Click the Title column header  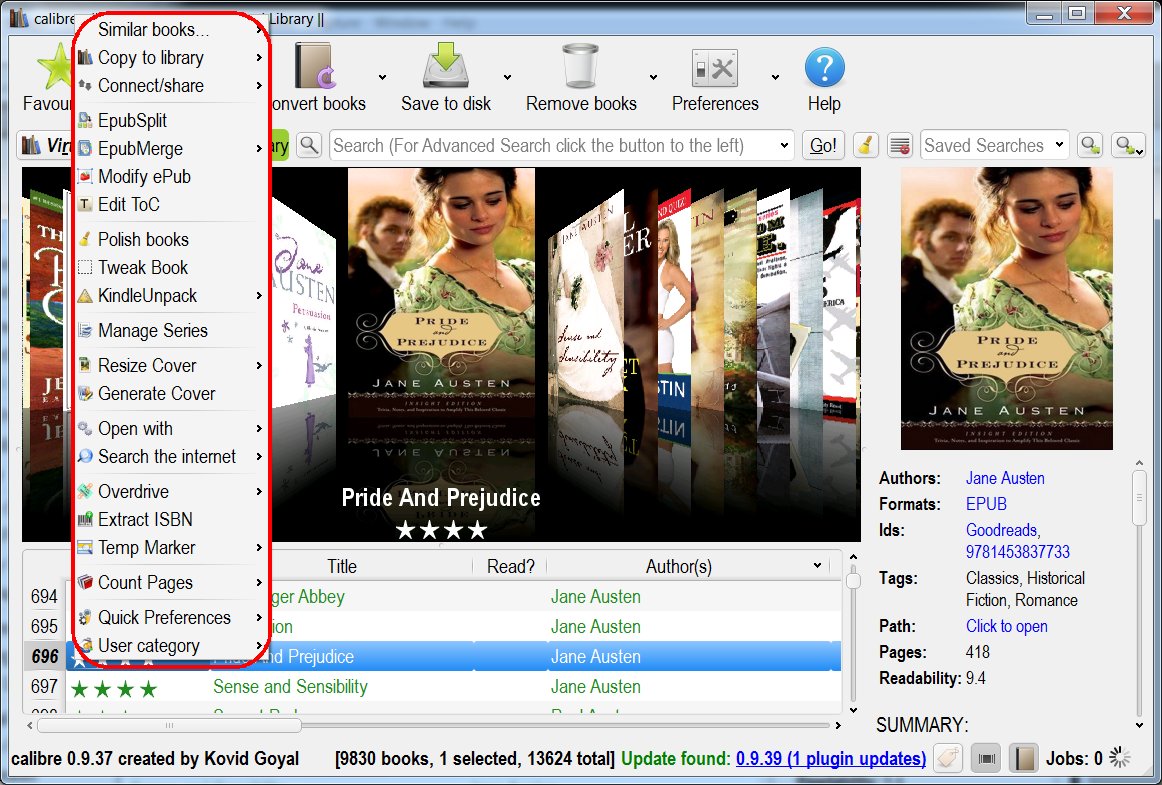(342, 566)
